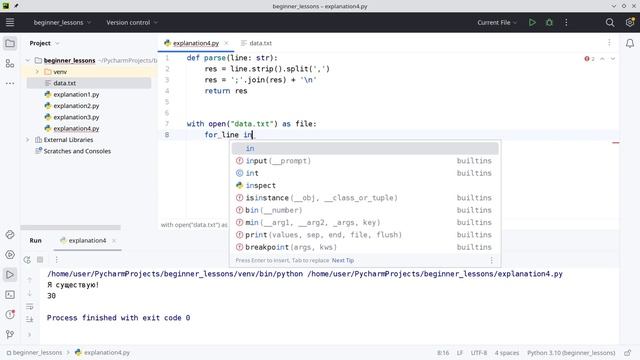Choose 'inspect' completion suggestion

(x=365, y=185)
